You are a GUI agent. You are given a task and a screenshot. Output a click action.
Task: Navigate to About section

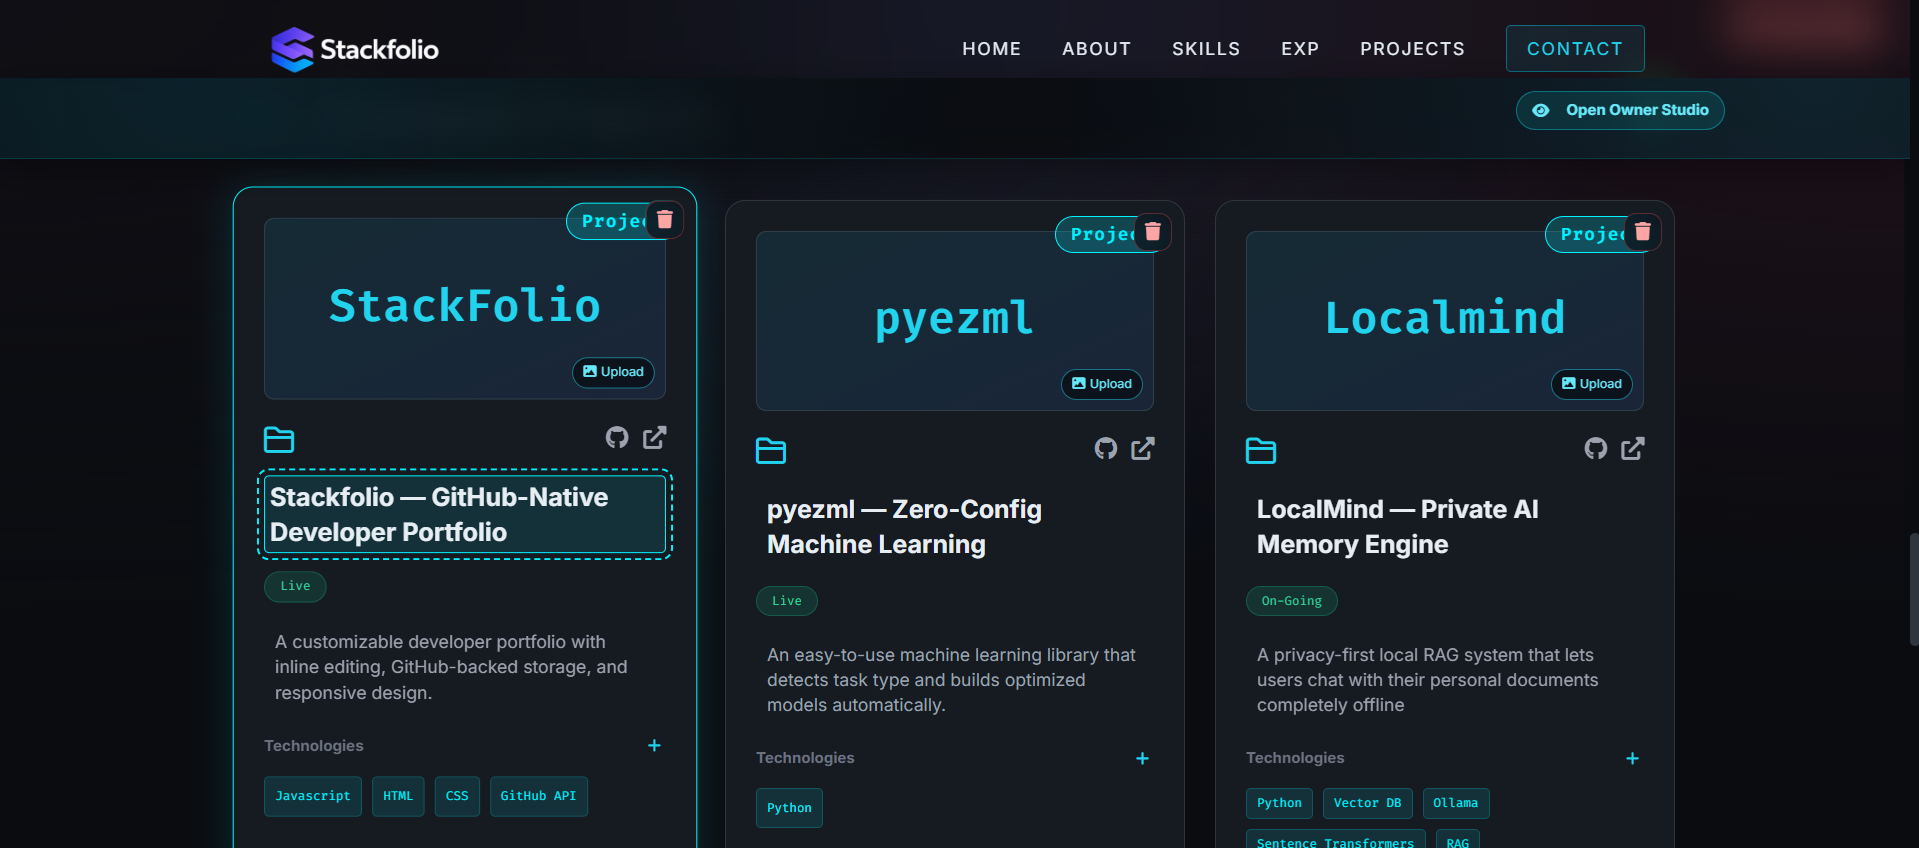(x=1097, y=49)
